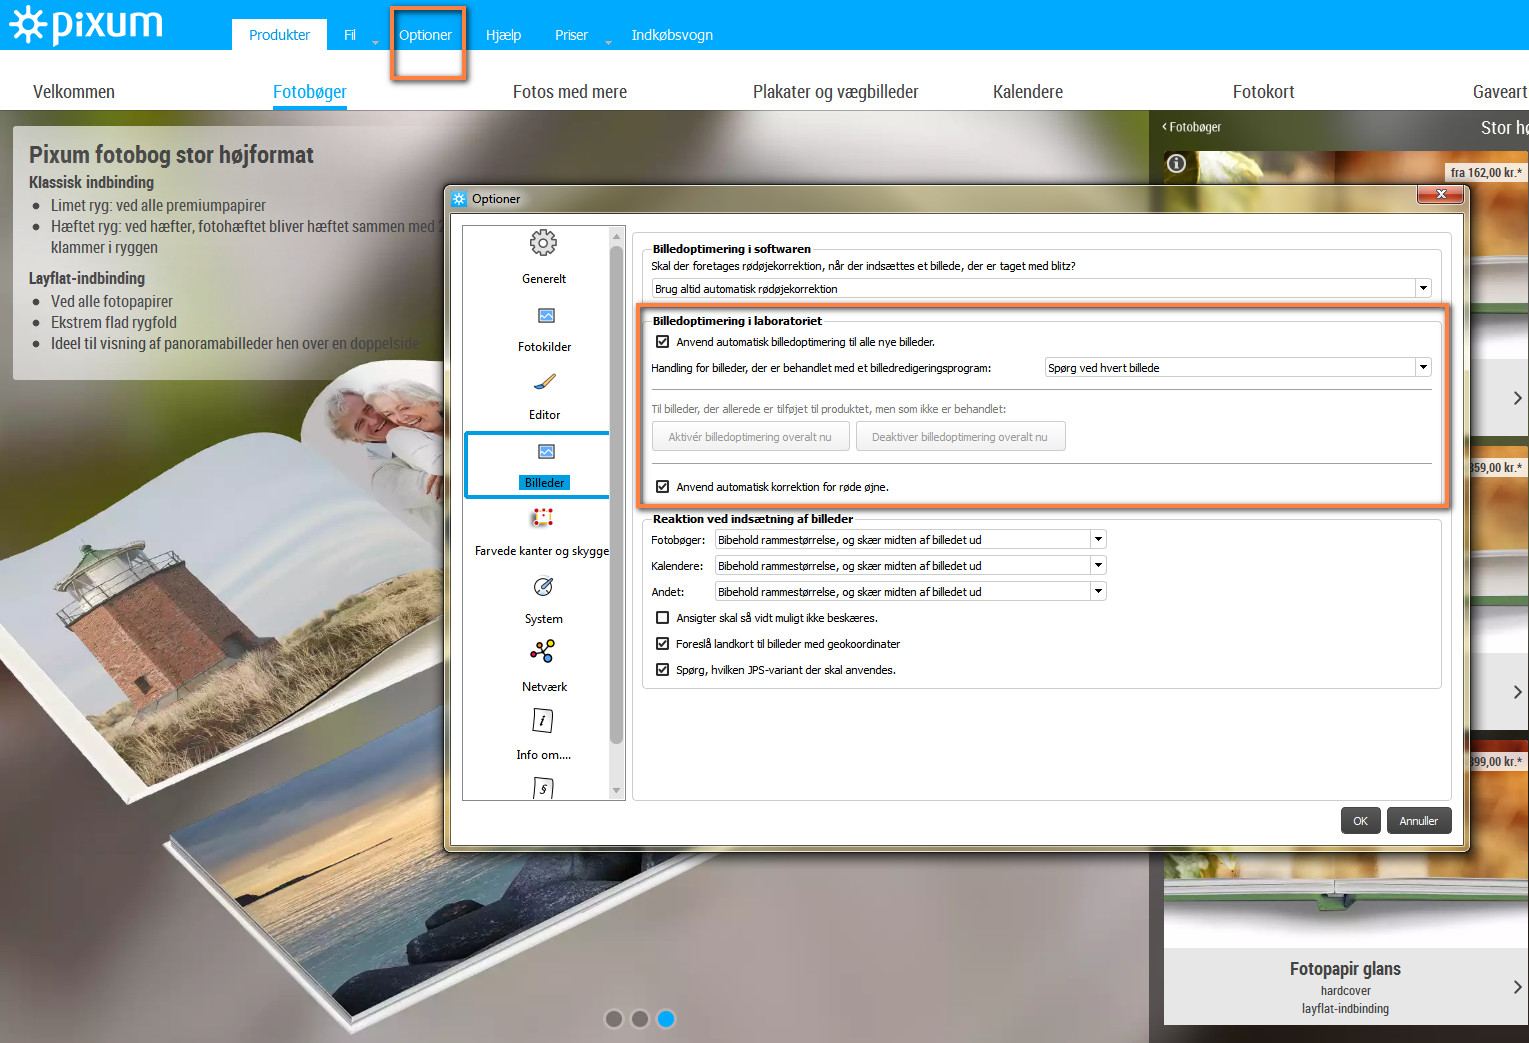The height and width of the screenshot is (1043, 1529).
Task: Toggle automatic billedoptimering for new images checkbox
Action: [662, 342]
